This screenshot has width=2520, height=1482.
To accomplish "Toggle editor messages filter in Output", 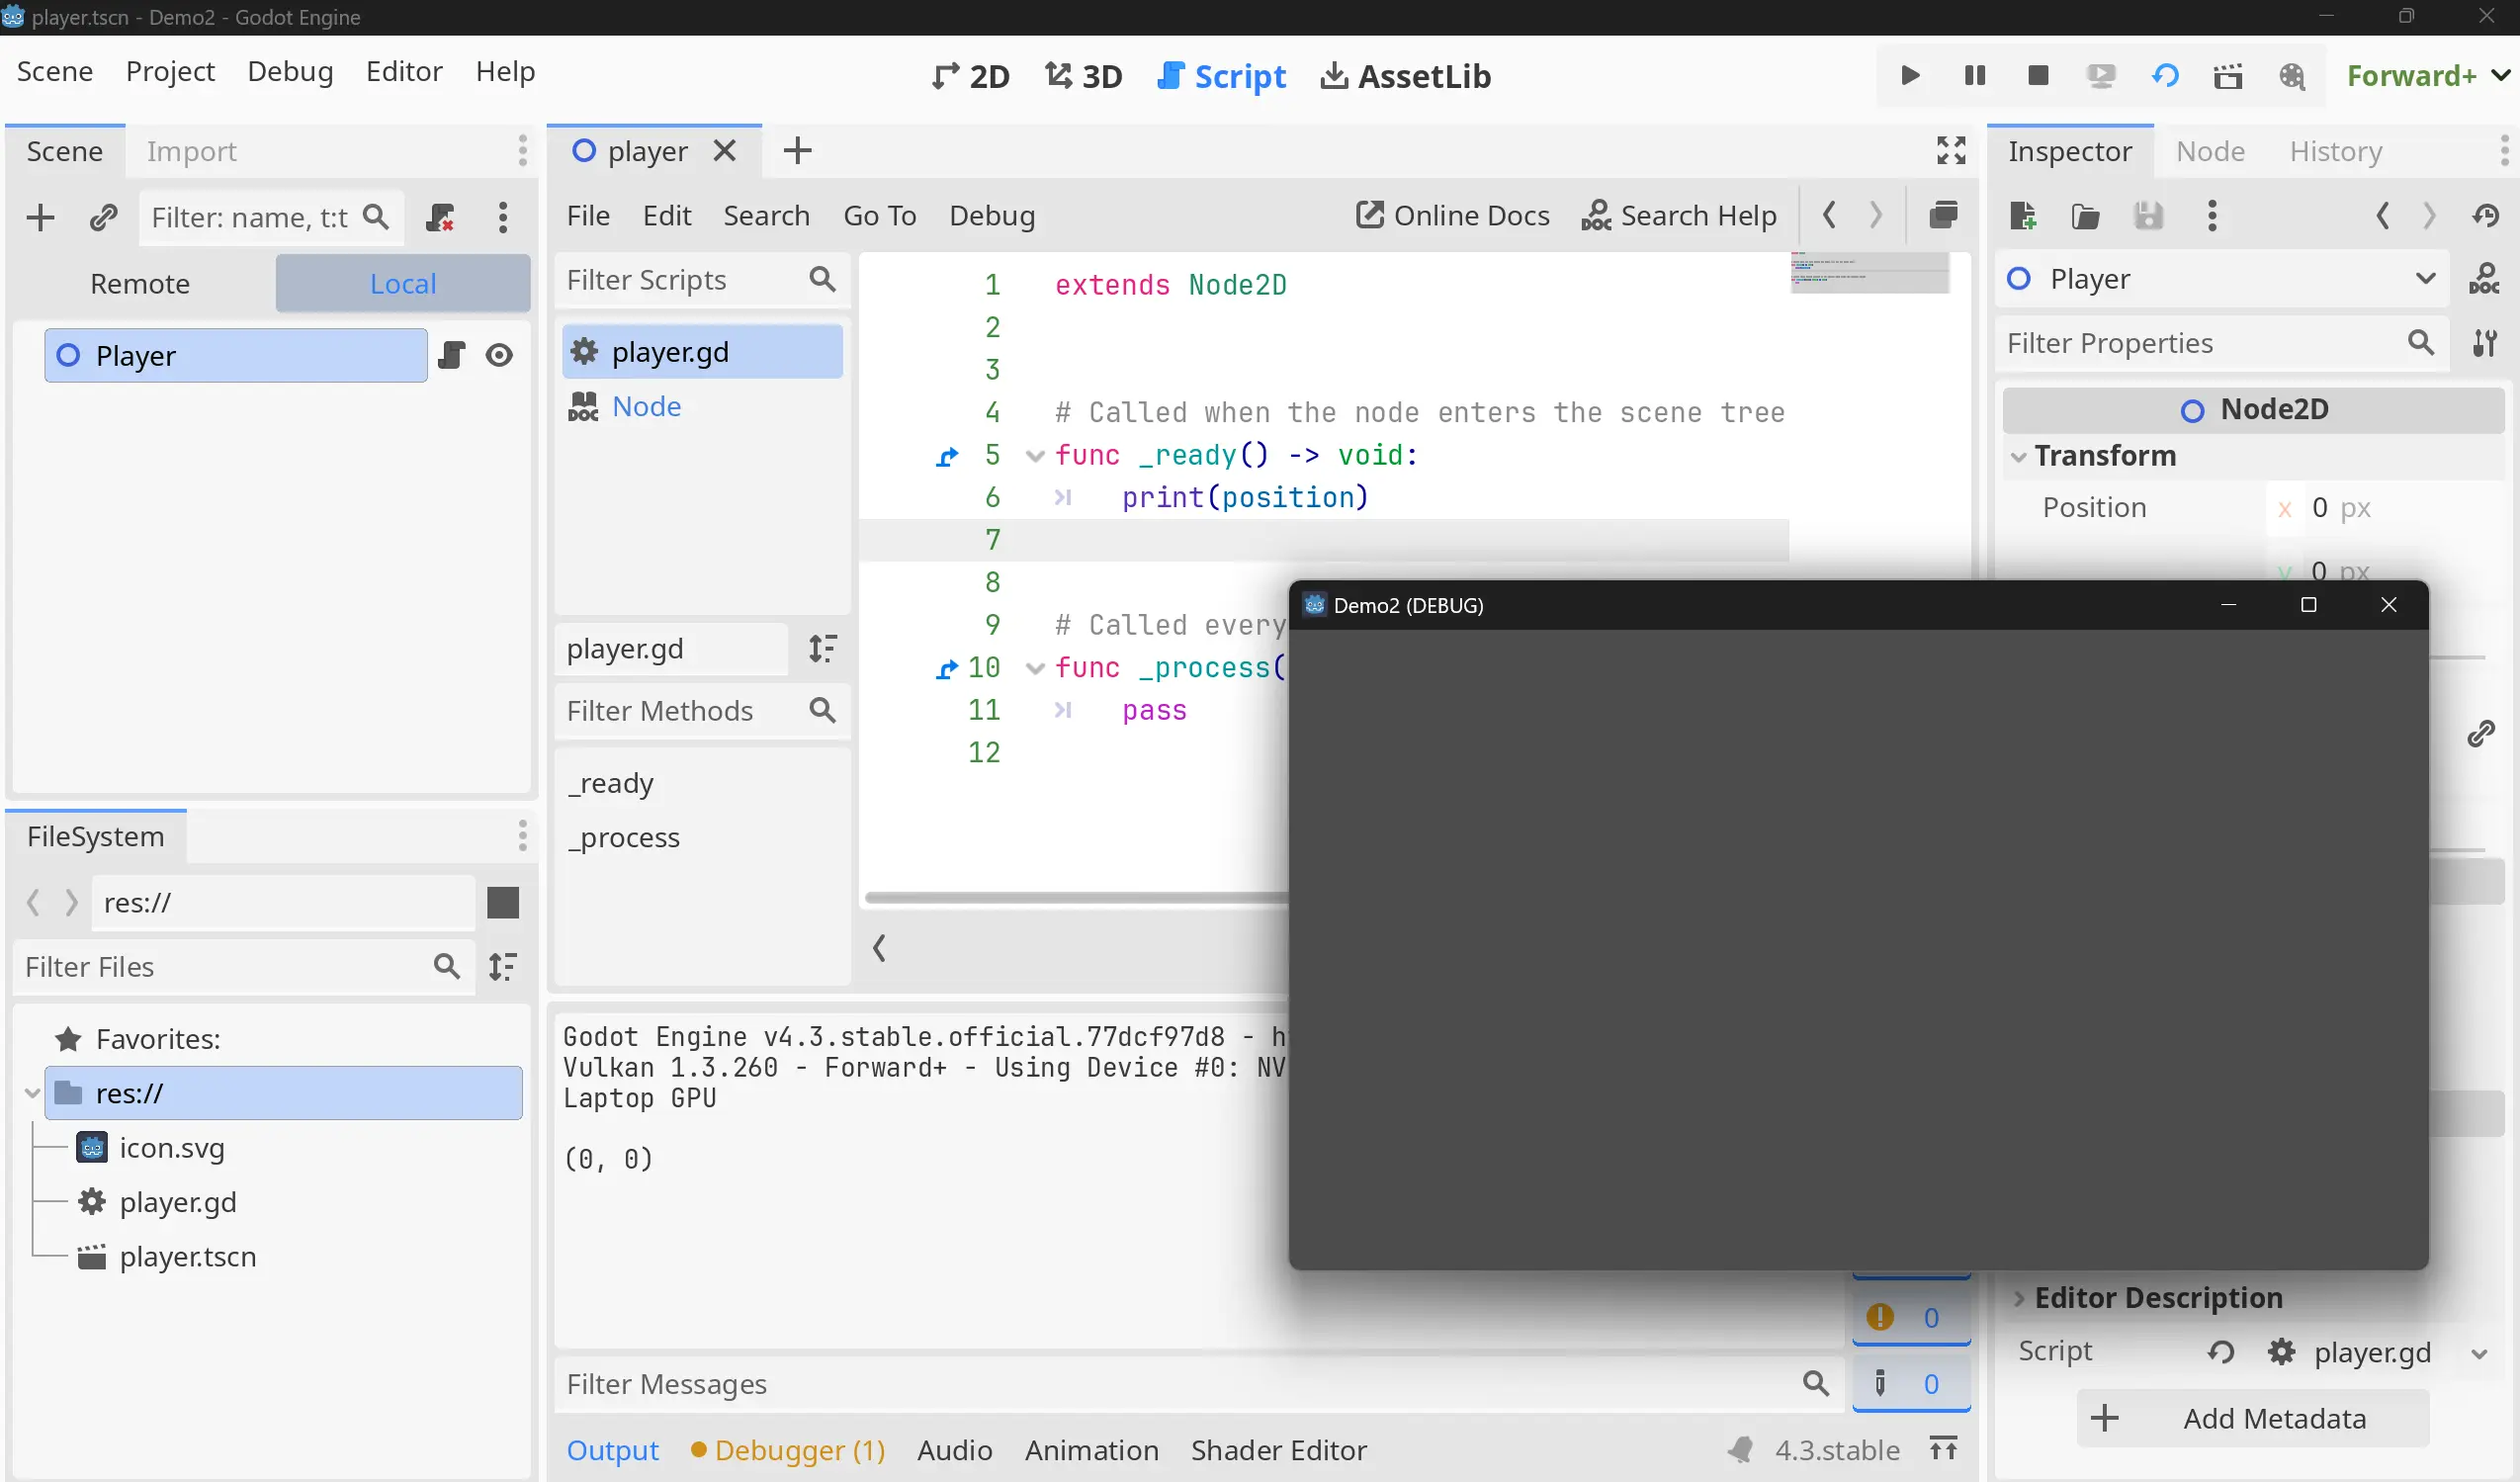I will (1910, 1383).
